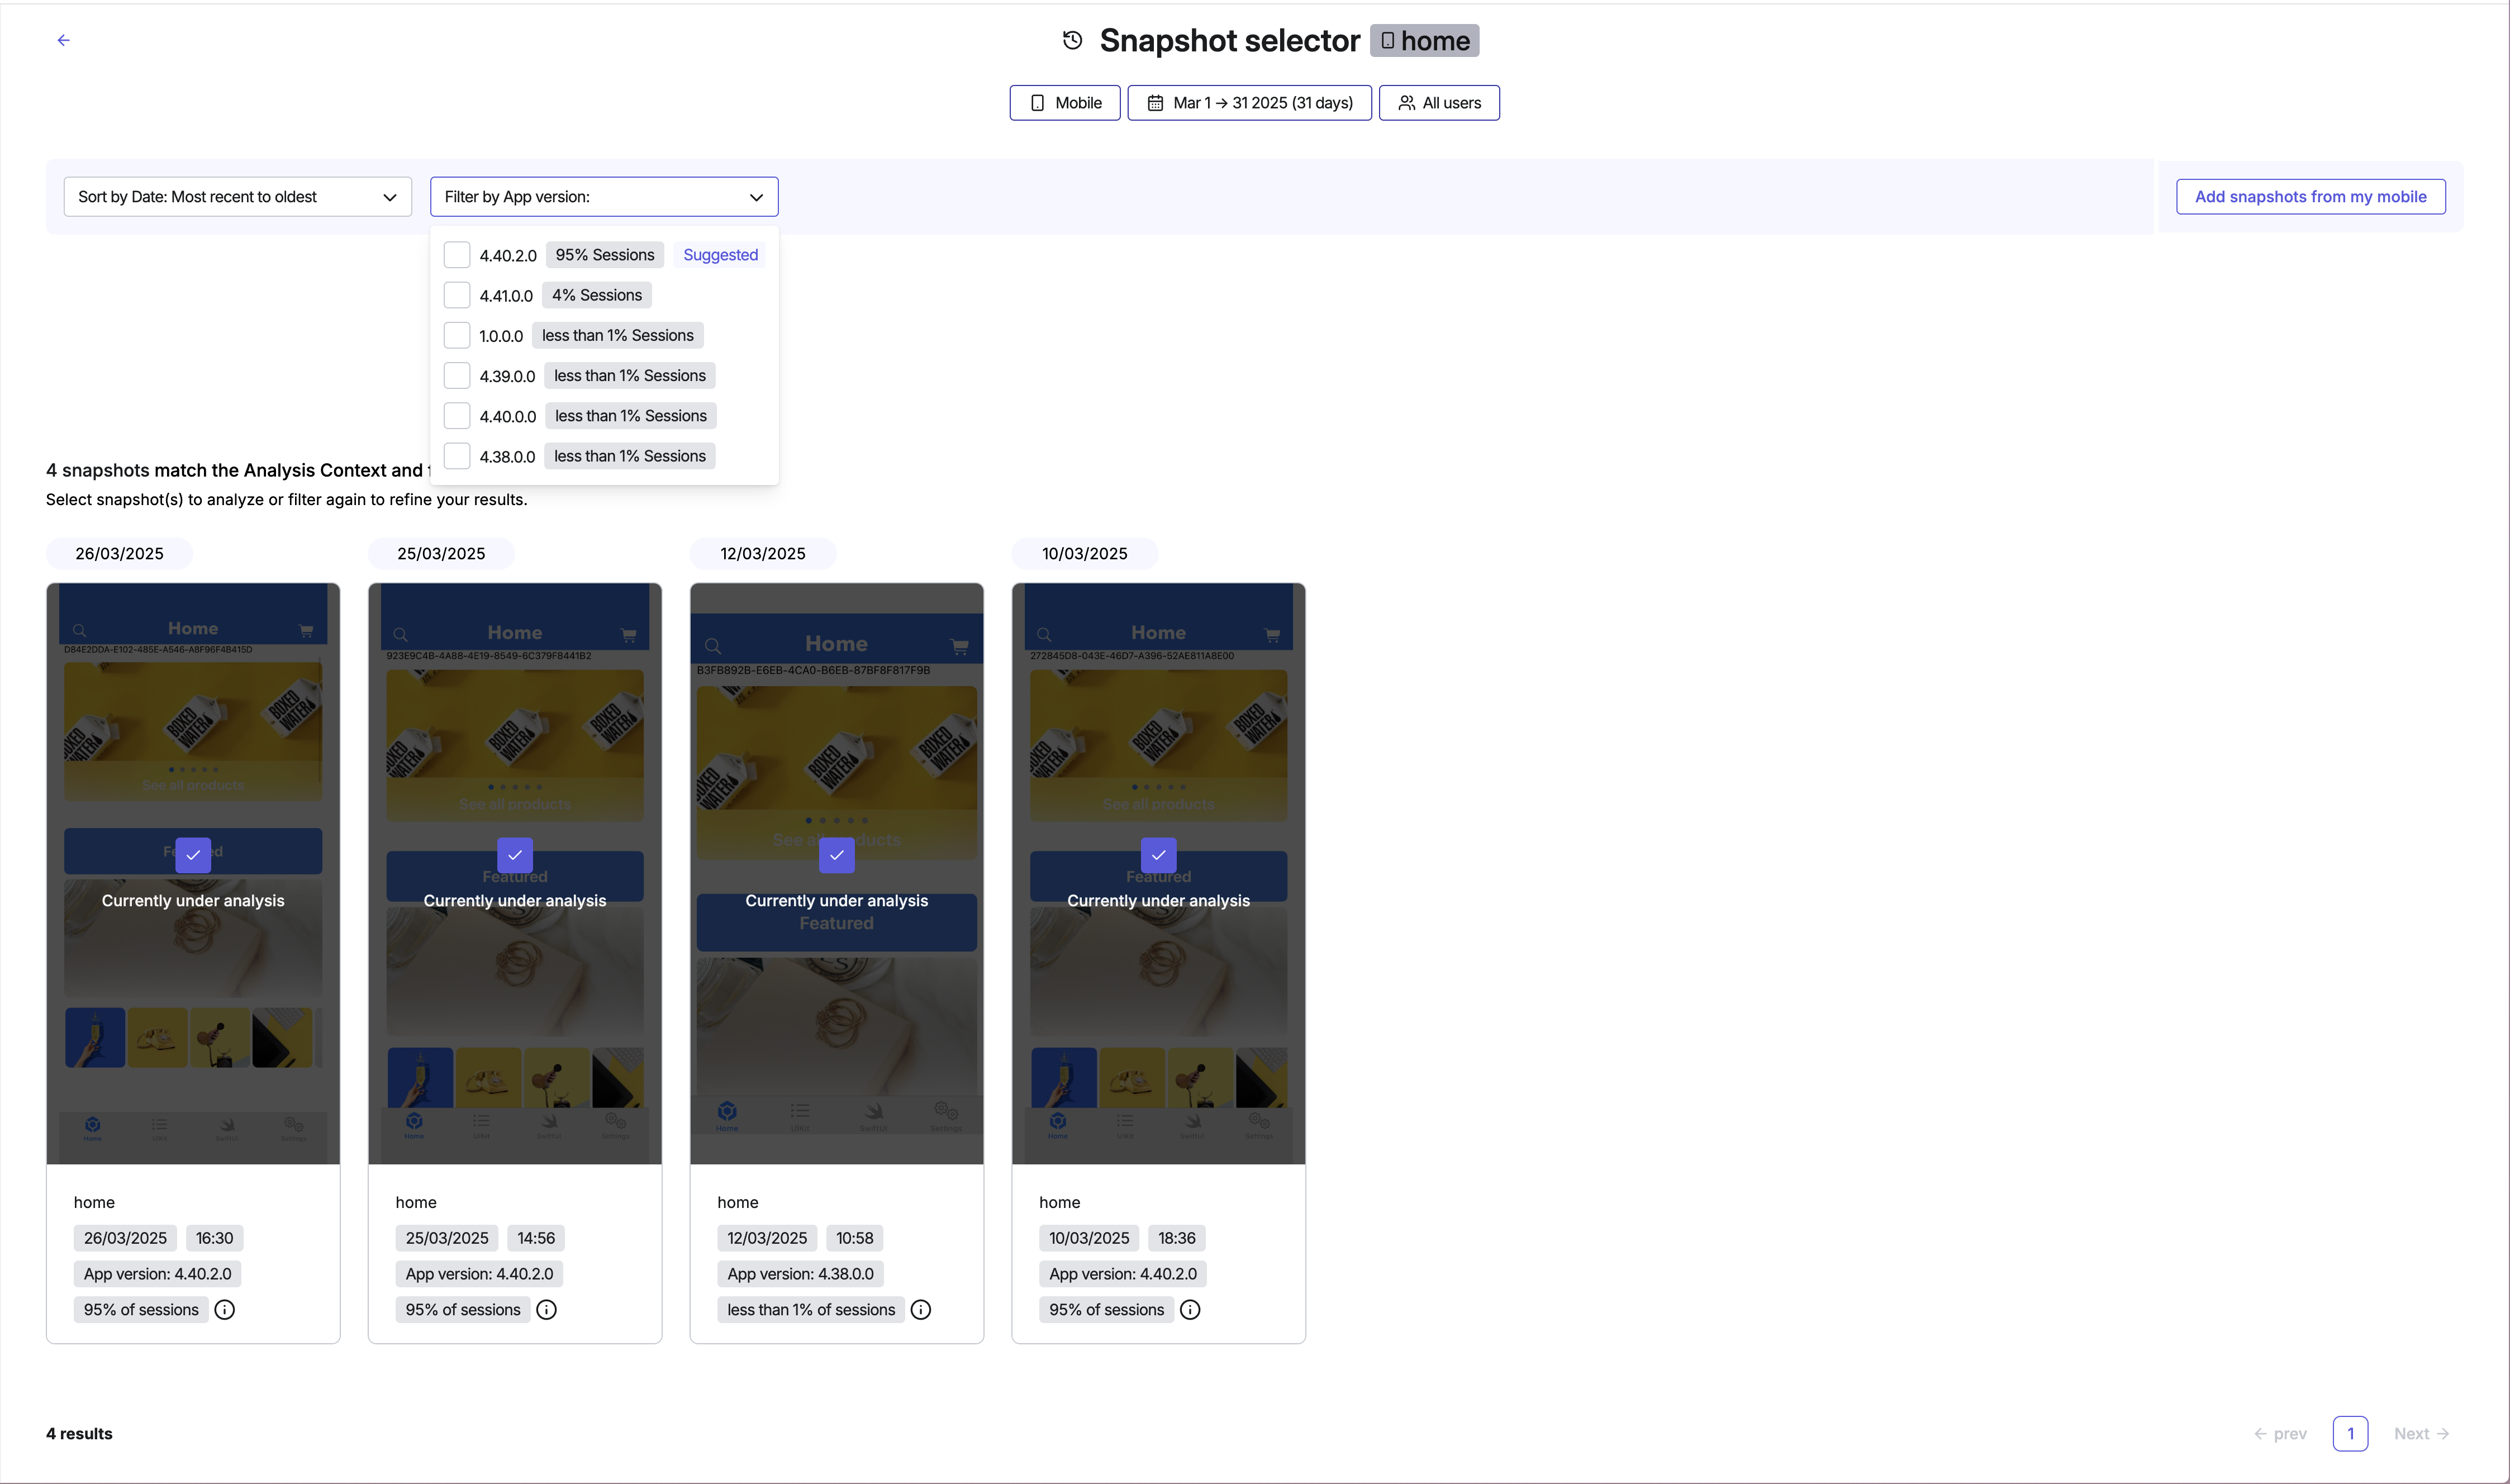
Task: Deselect the 12/03/2025 snapshot checkmark
Action: coord(837,855)
